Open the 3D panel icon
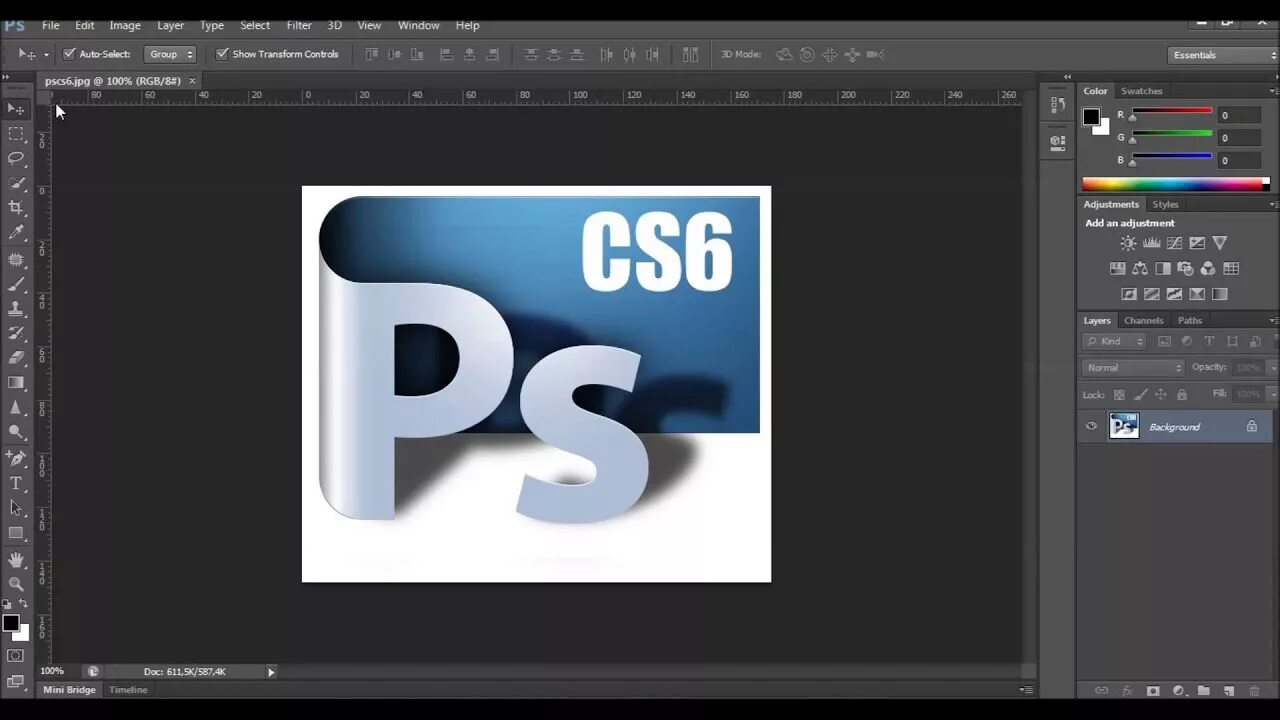The image size is (1280, 720). (1058, 143)
